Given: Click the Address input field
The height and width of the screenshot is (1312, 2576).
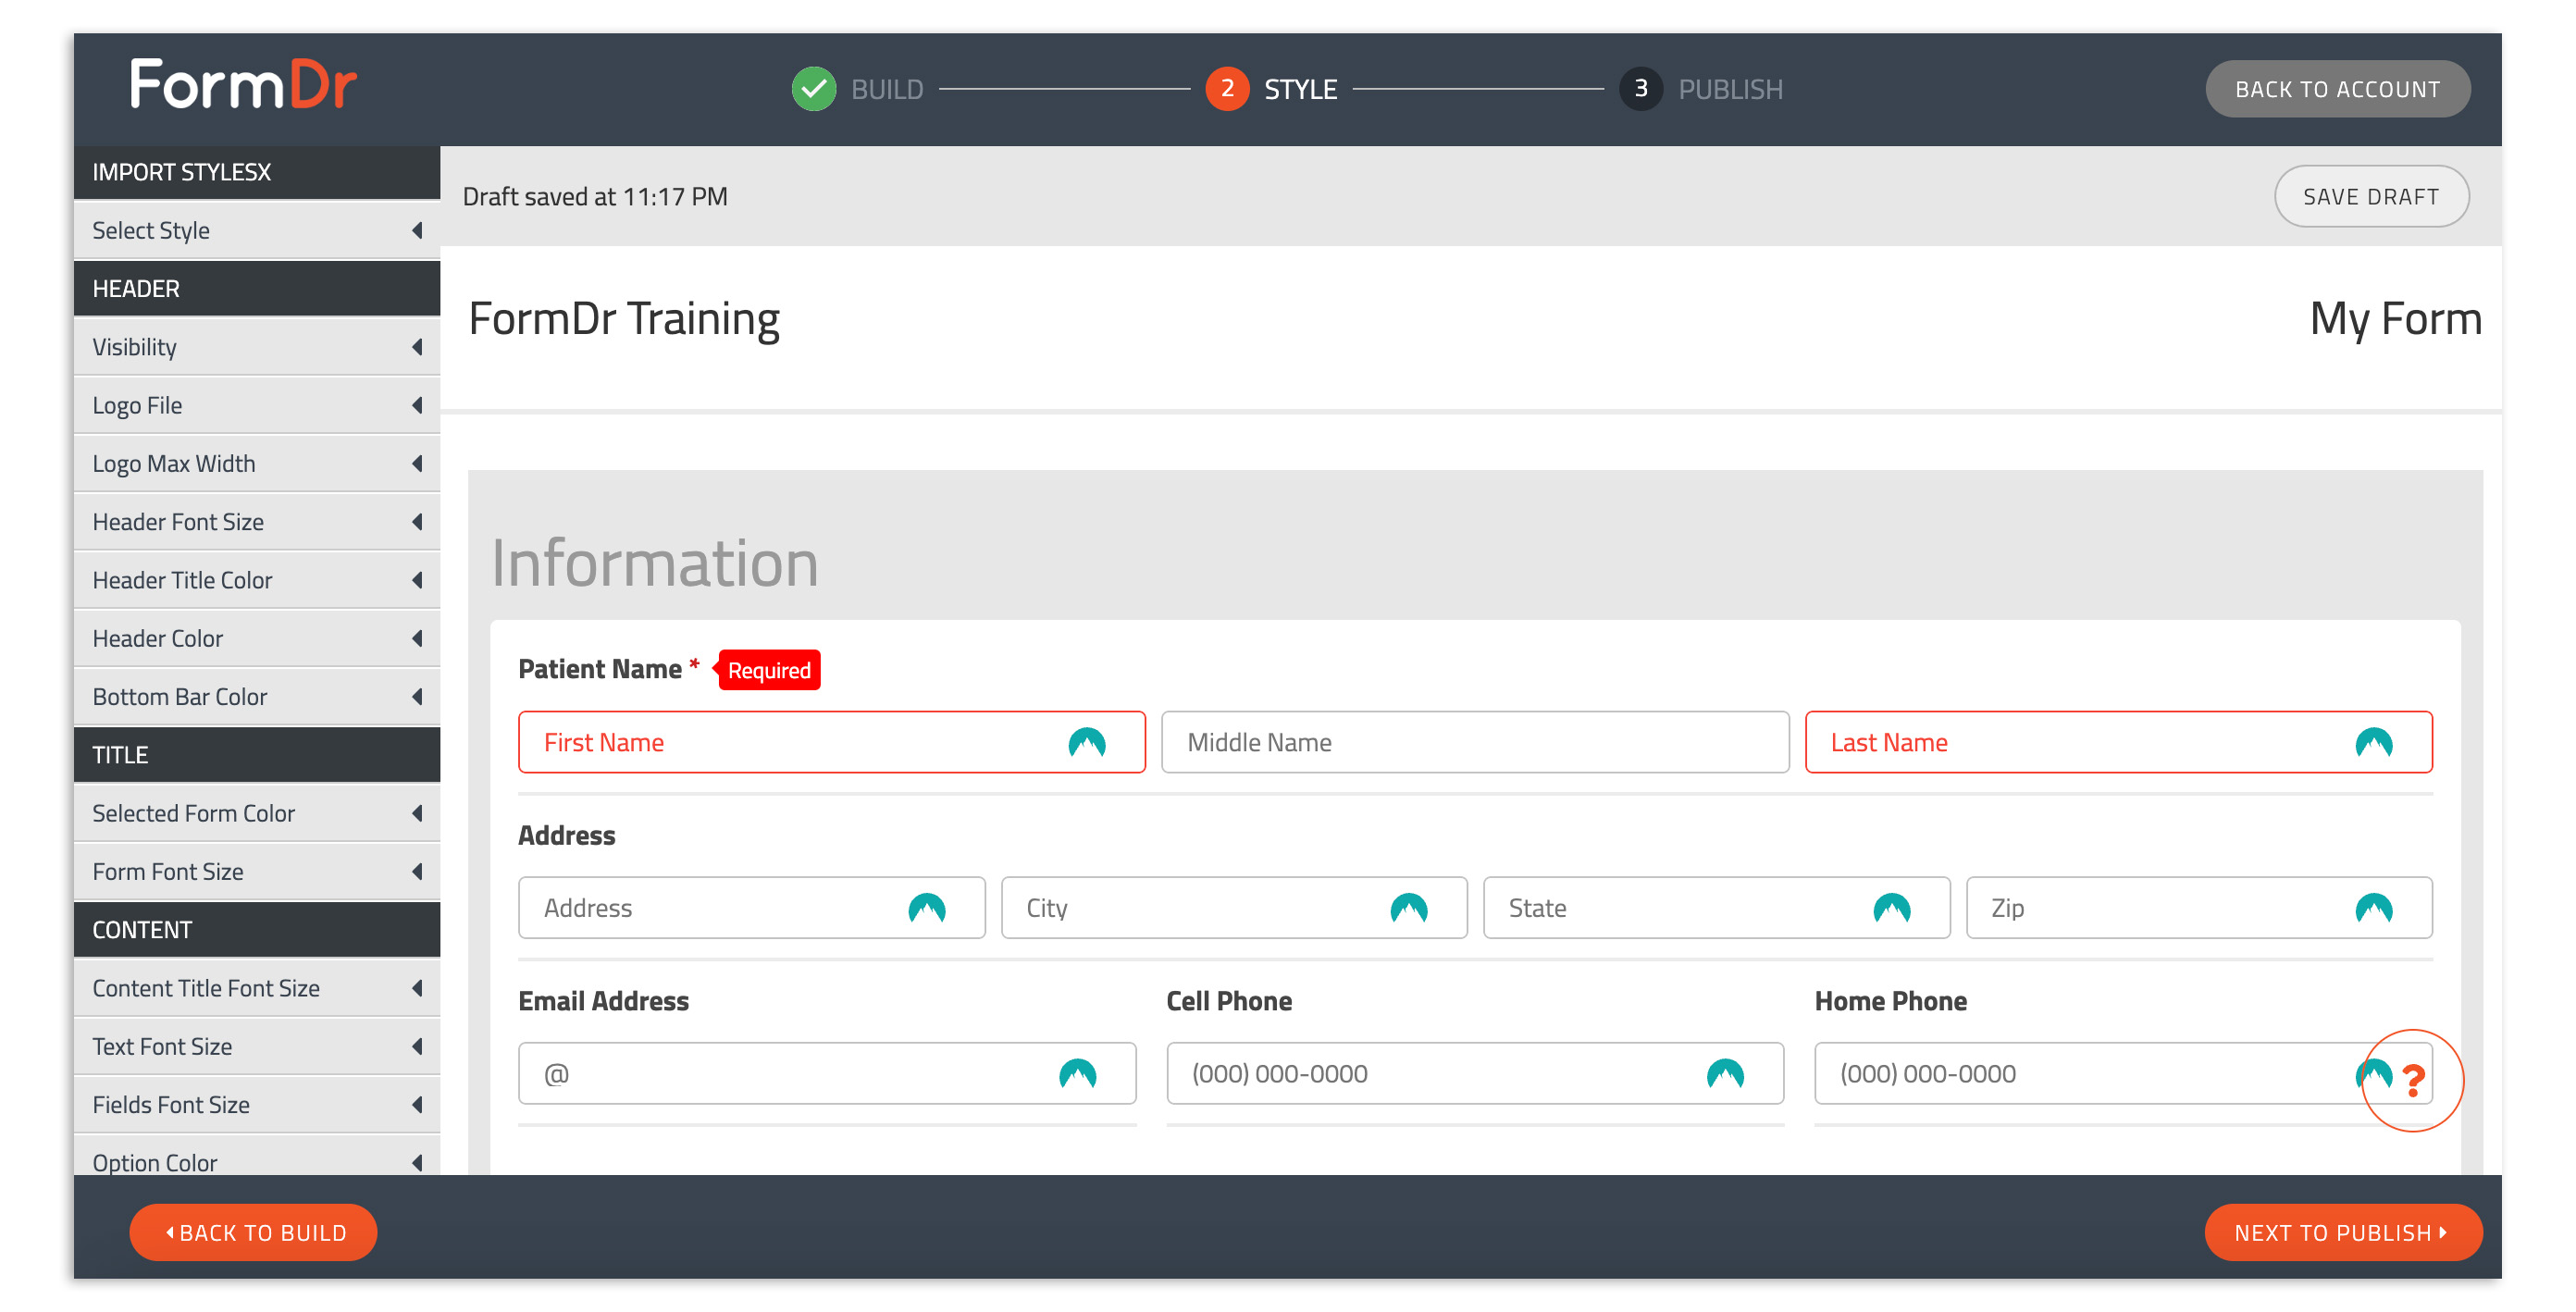Looking at the screenshot, I should click(751, 908).
